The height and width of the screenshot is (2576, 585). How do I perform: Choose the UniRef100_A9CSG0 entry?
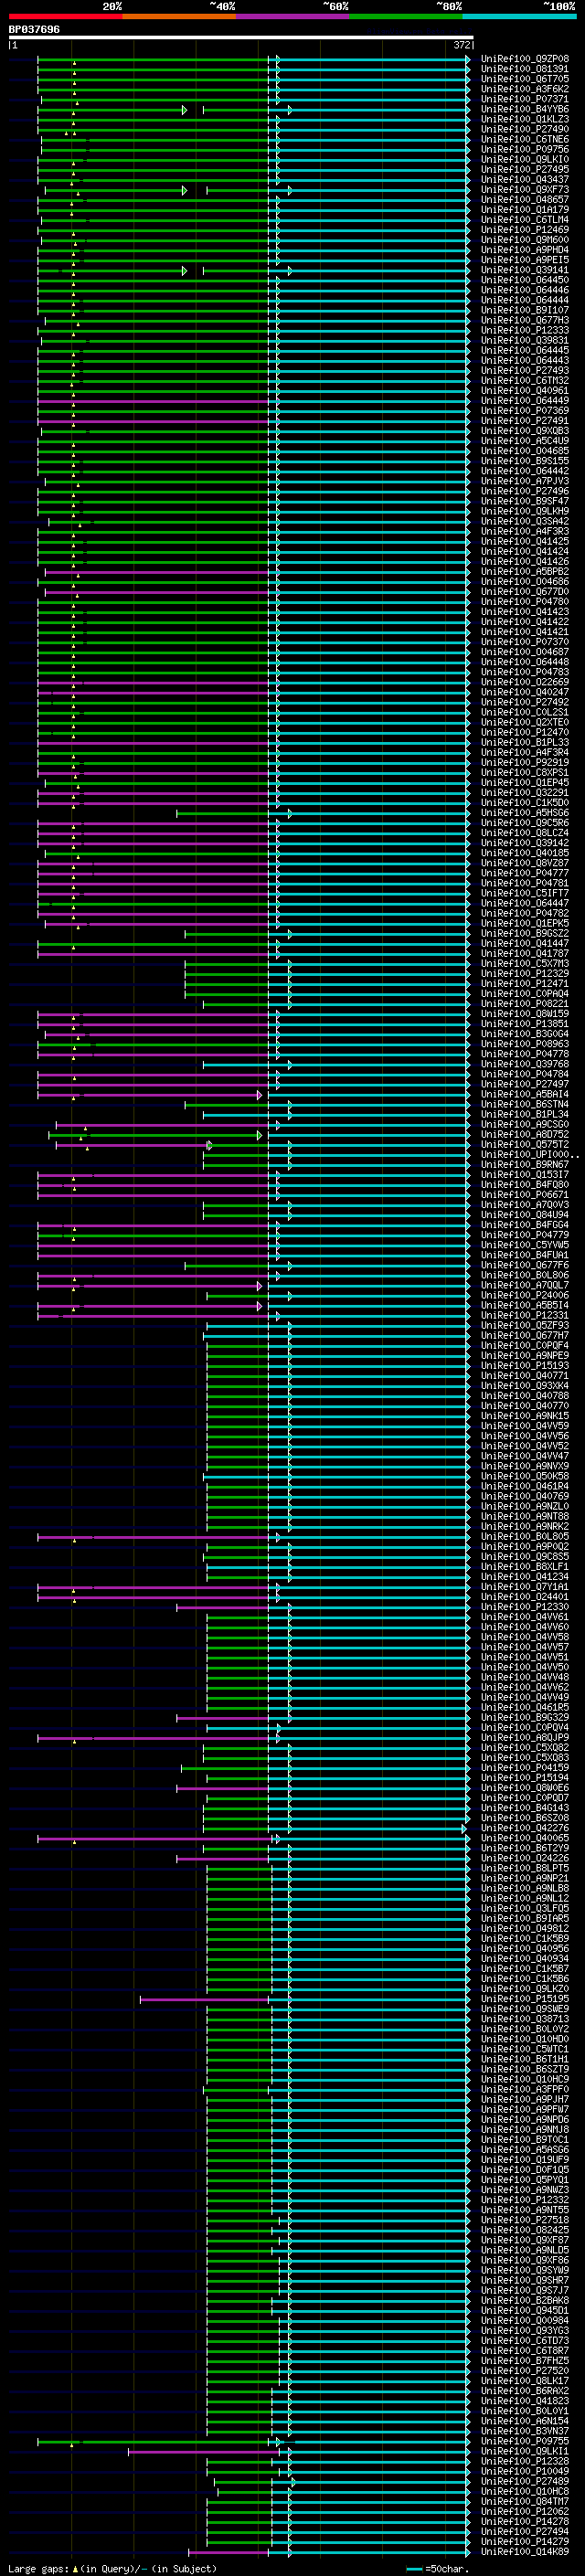pyautogui.click(x=525, y=1124)
